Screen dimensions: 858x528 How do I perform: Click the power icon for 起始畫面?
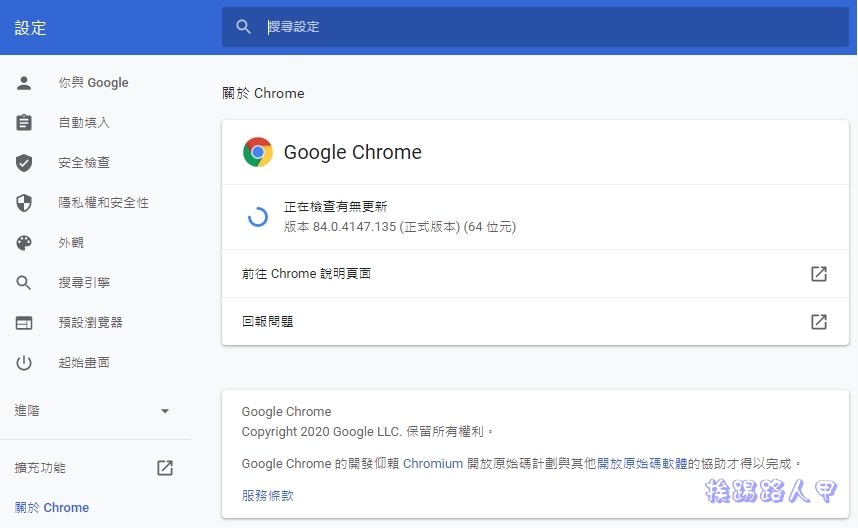tap(24, 363)
